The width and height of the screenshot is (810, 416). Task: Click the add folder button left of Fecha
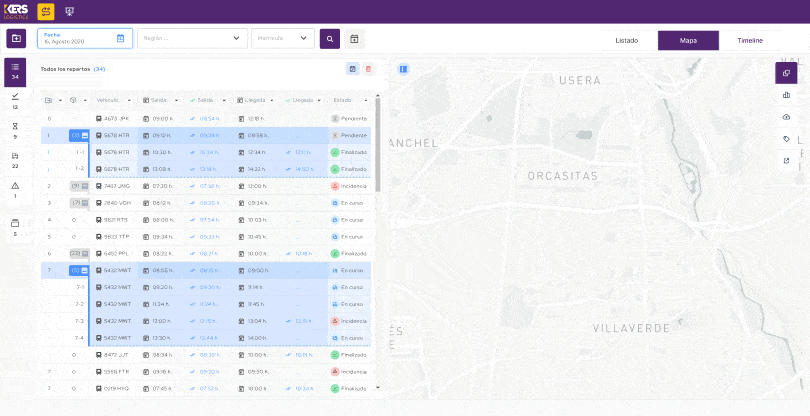[x=16, y=39]
